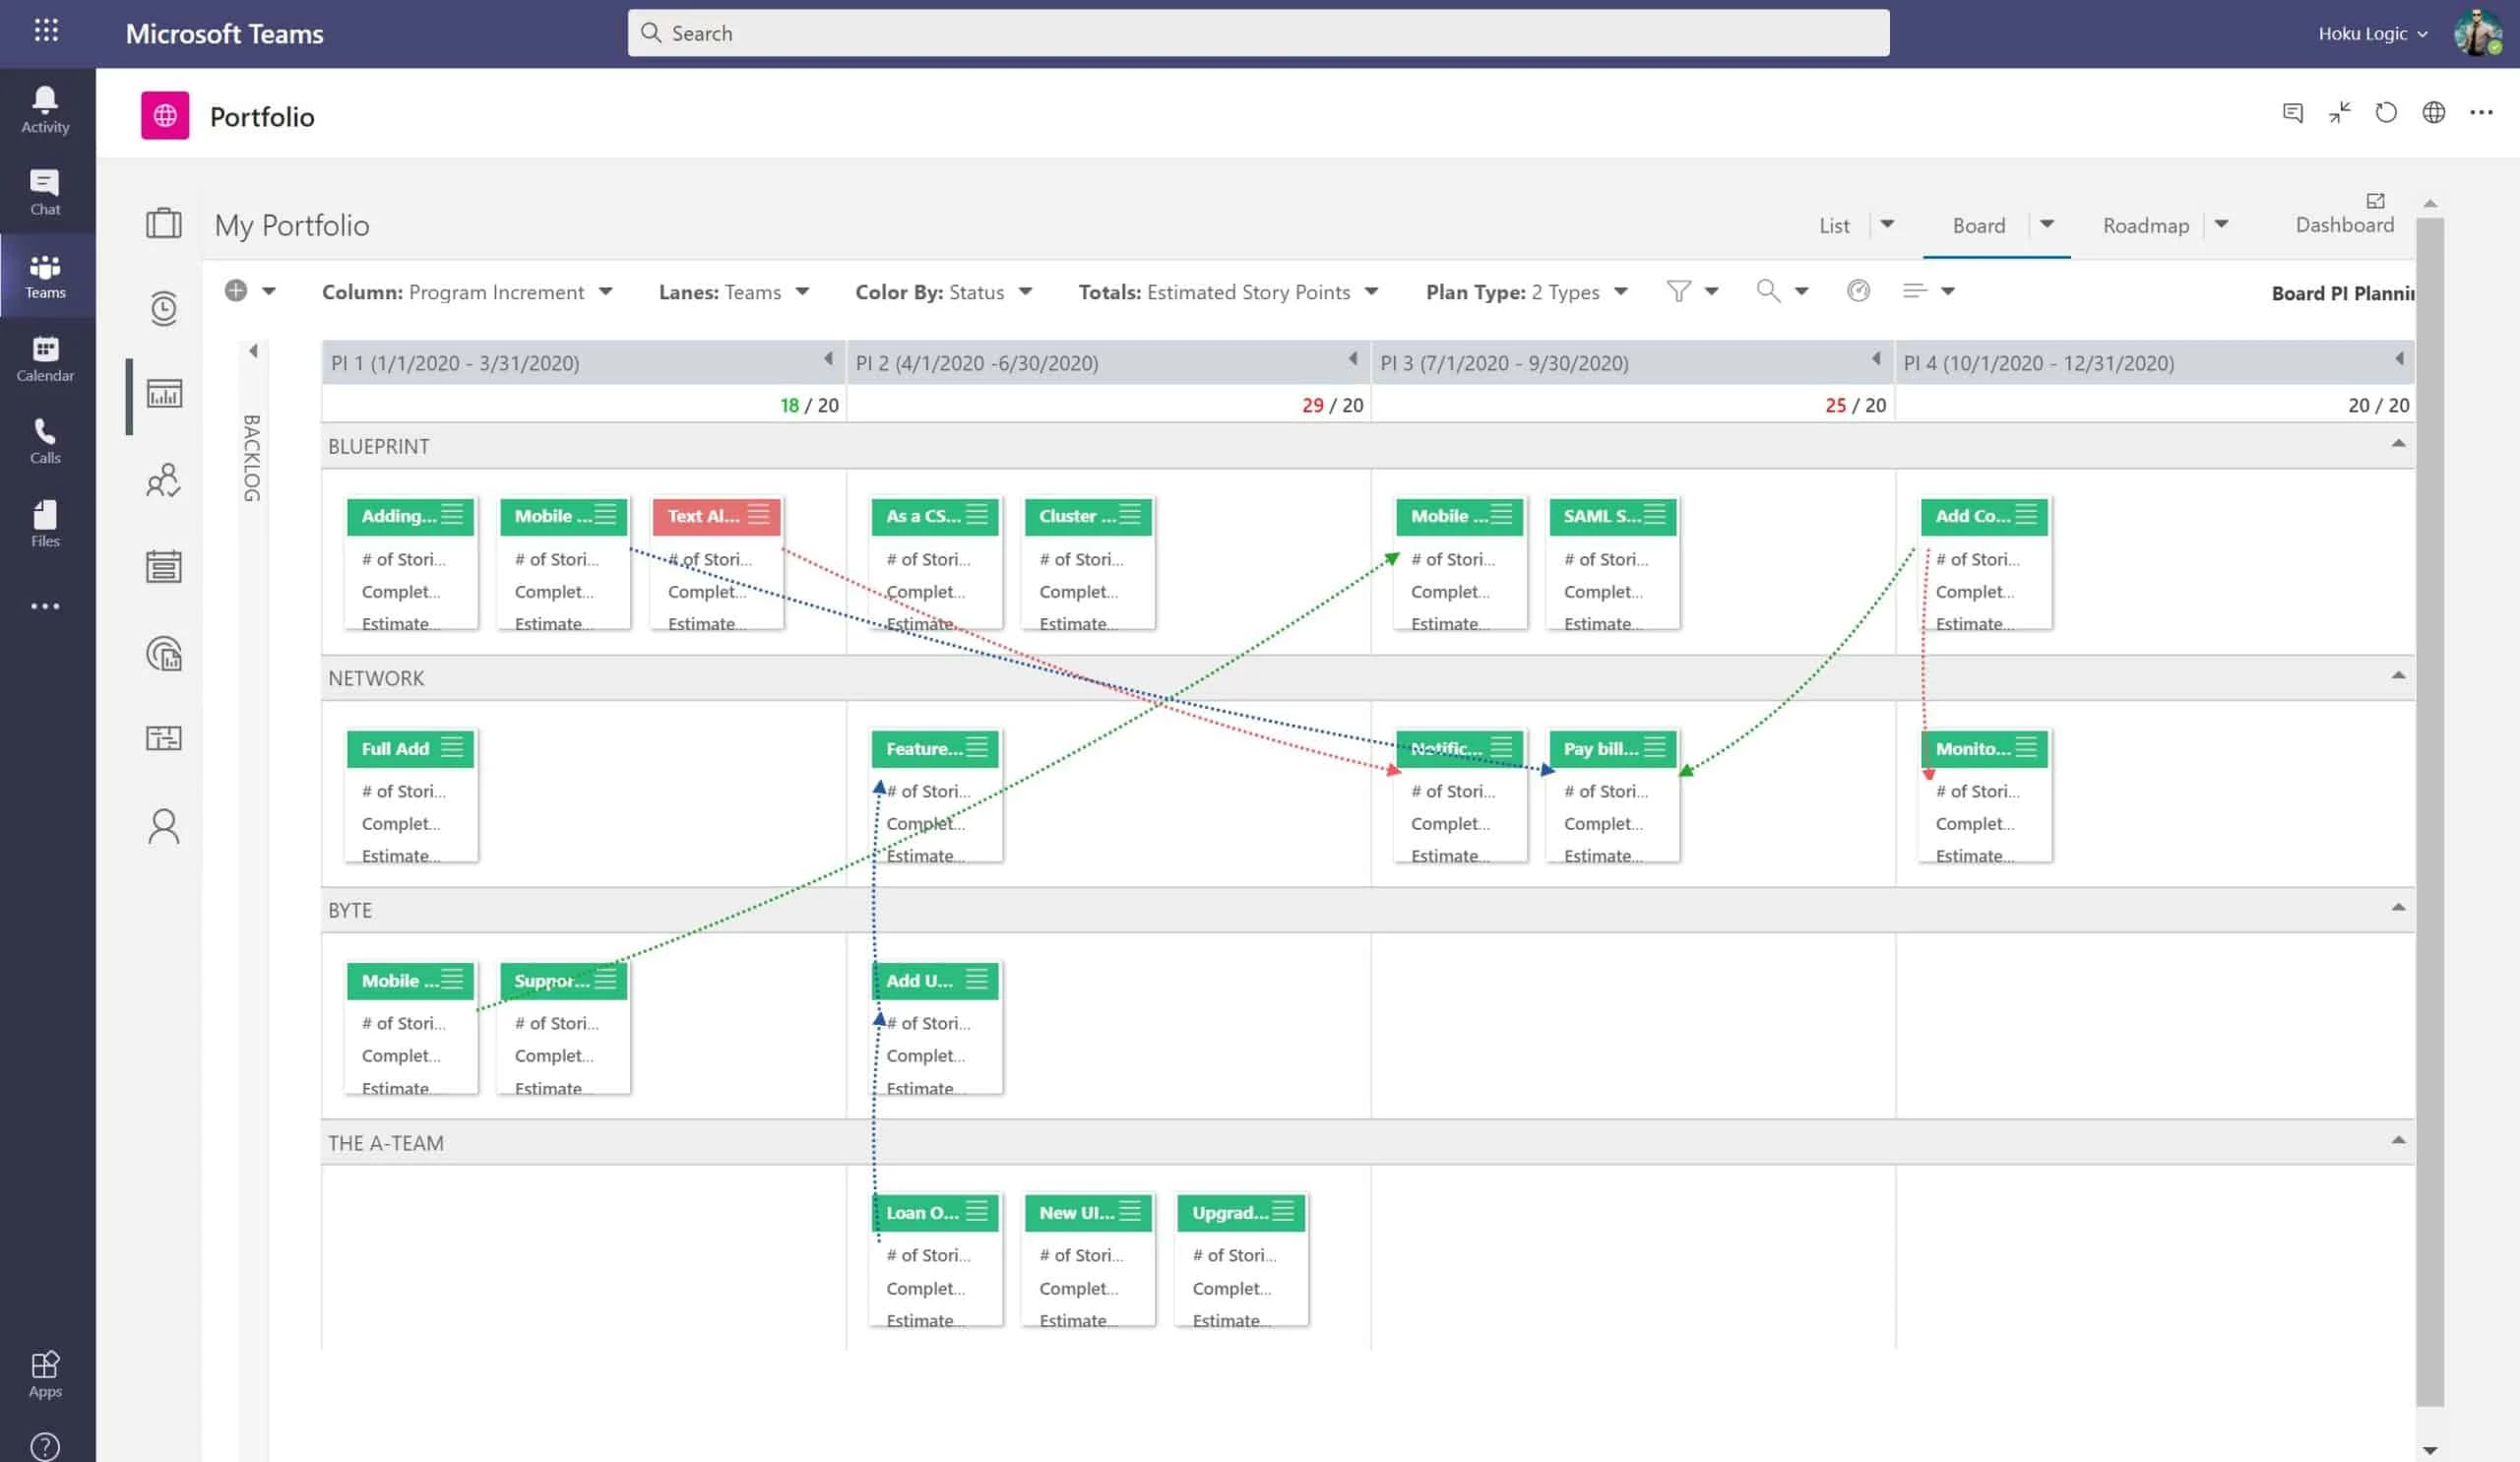Collapse the BLUEPRINT swimlane chevron
2520x1462 pixels.
pos(2398,443)
